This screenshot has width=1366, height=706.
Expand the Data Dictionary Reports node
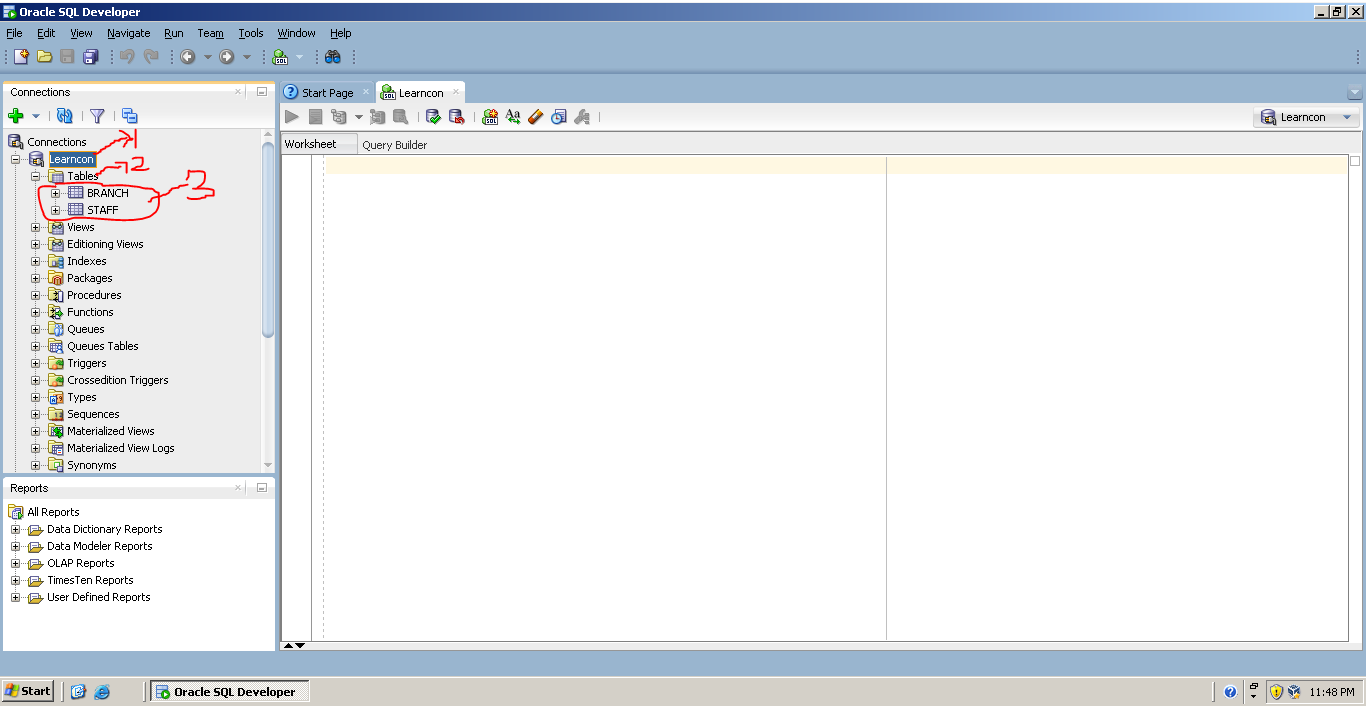16,529
